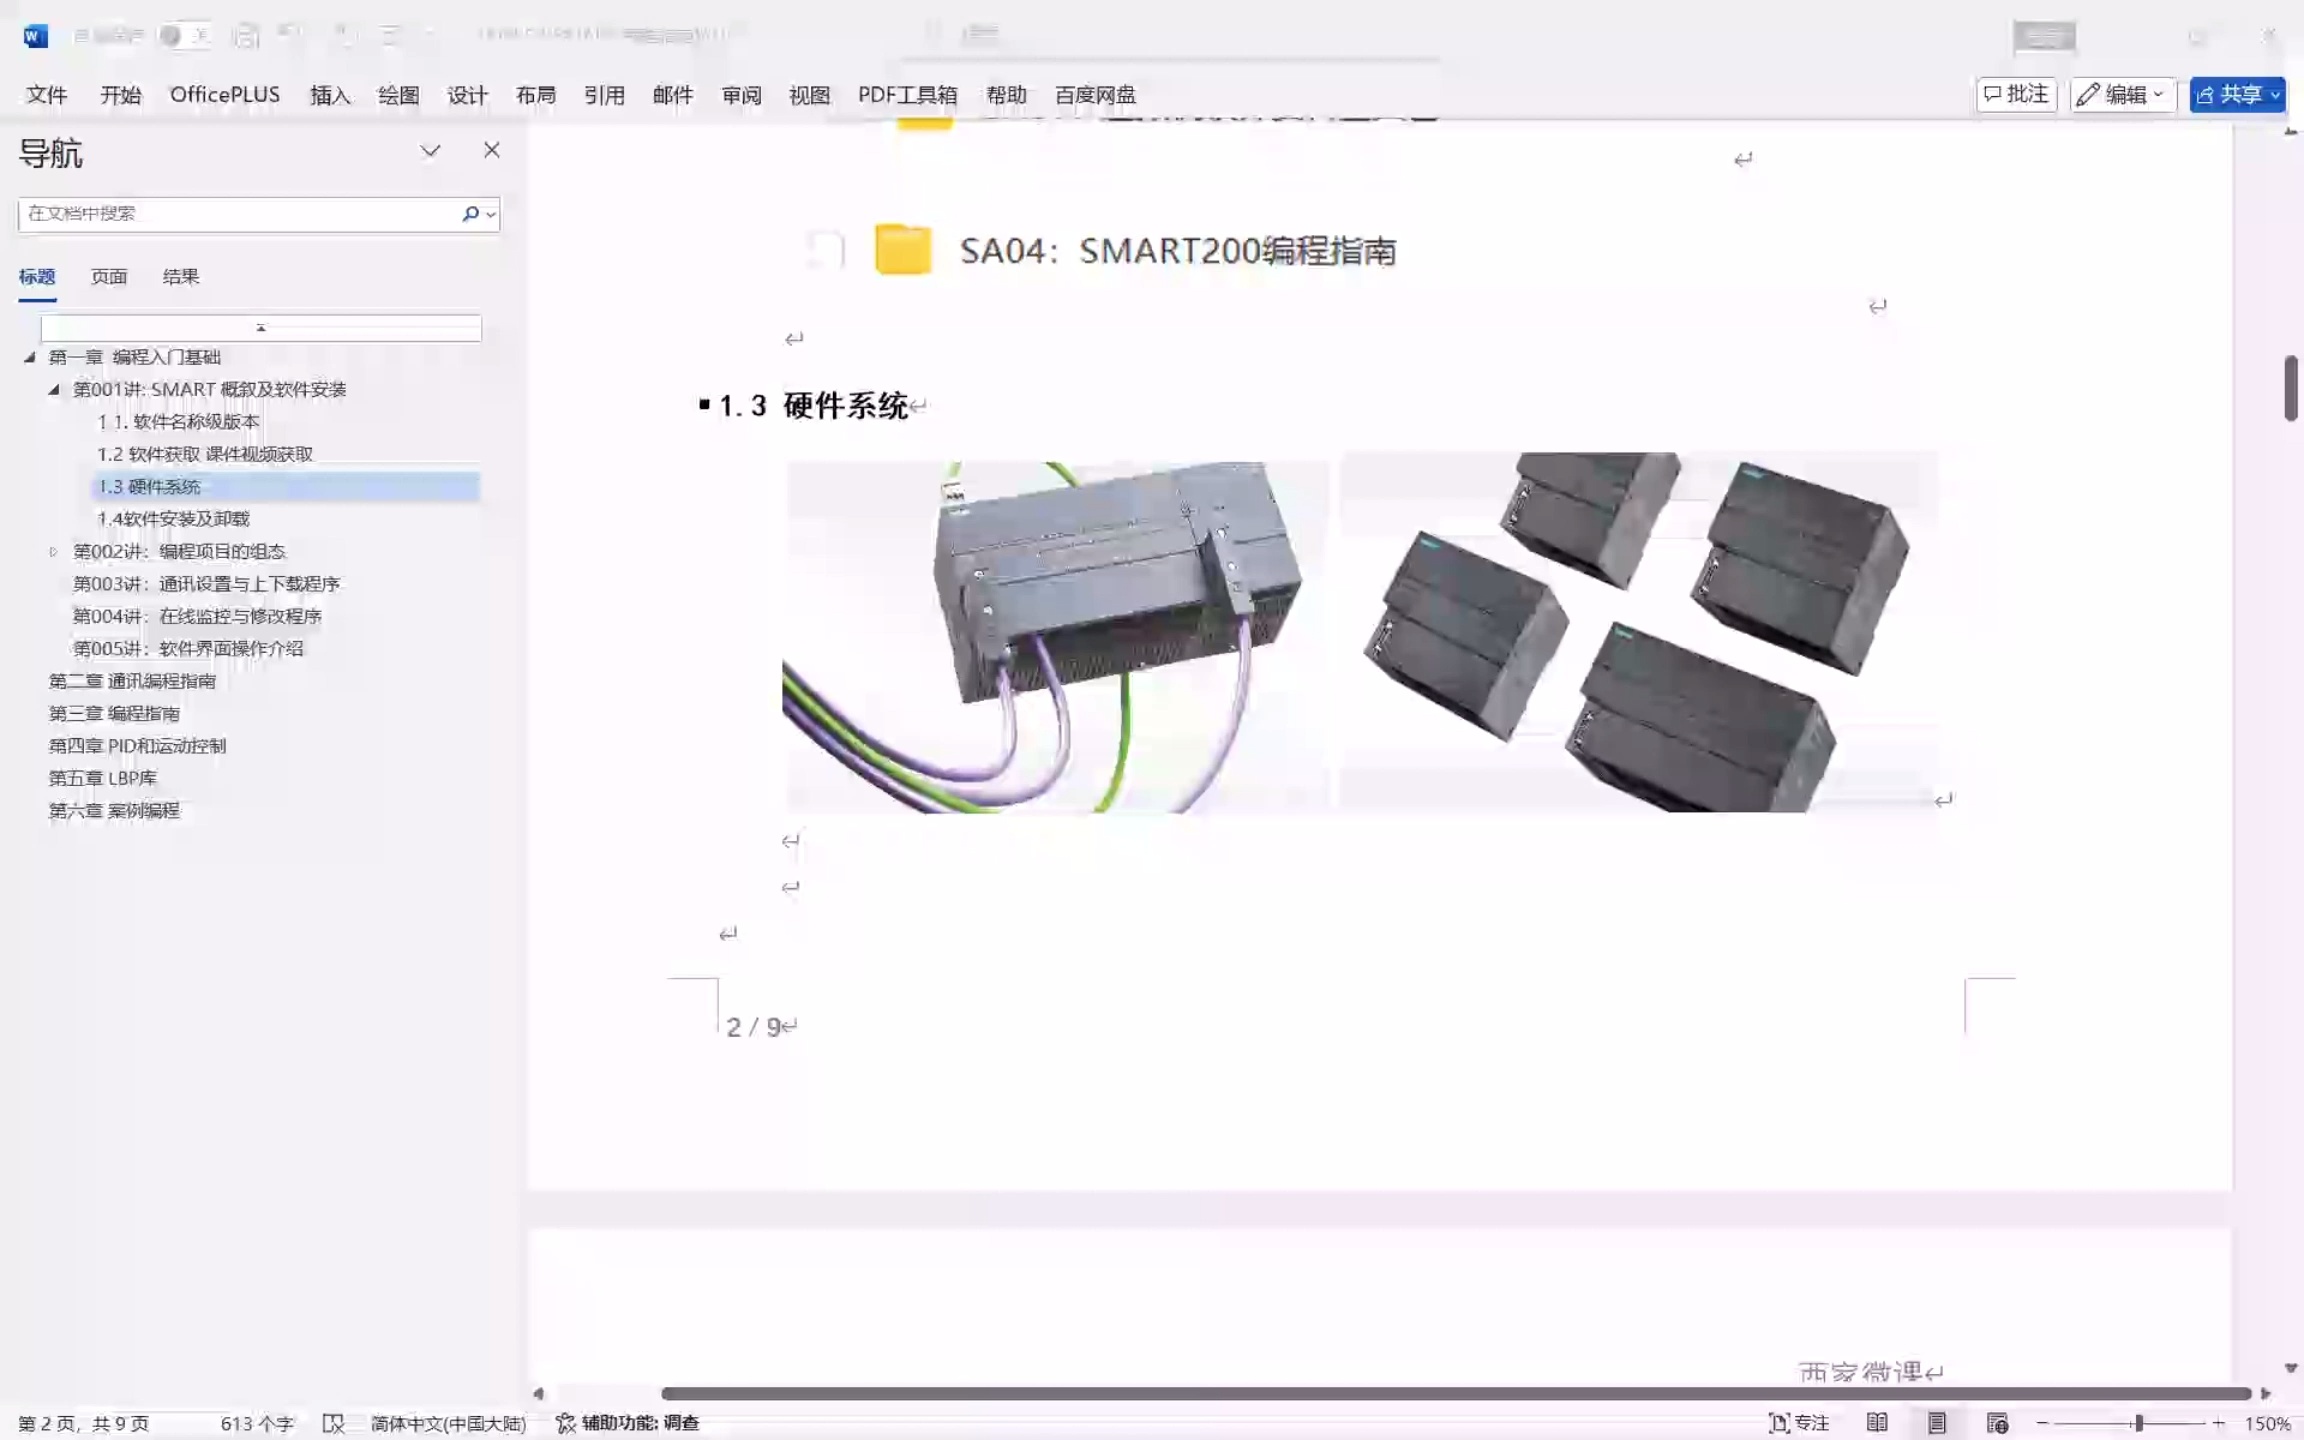Open the navigation pane options chevron
The height and width of the screenshot is (1440, 2304).
(430, 151)
